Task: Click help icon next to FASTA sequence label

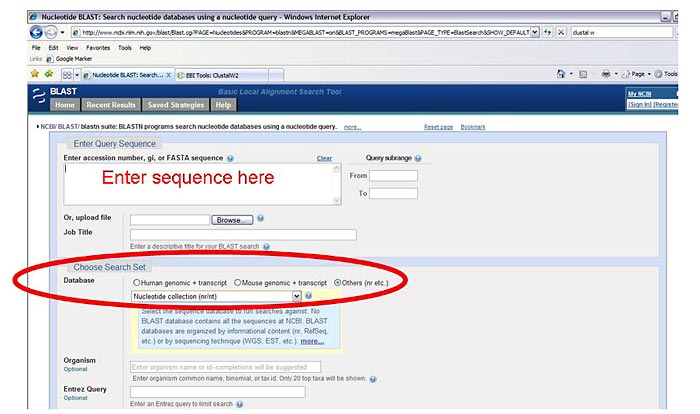Action: [x=230, y=159]
